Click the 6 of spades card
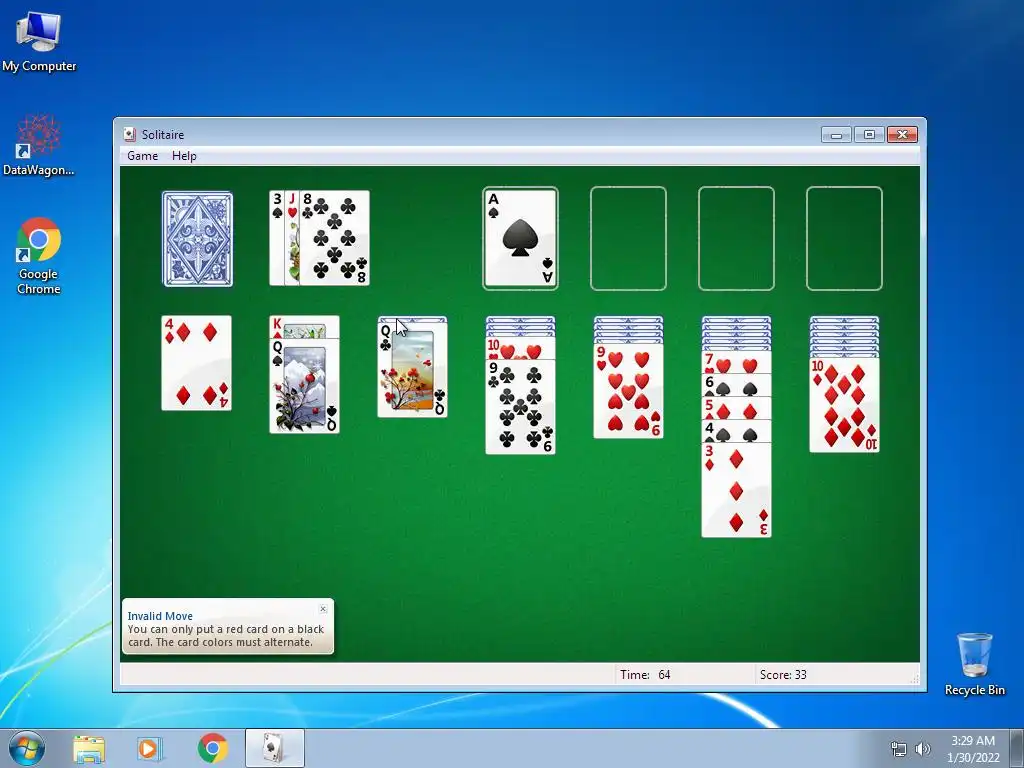Image resolution: width=1024 pixels, height=768 pixels. pos(736,385)
